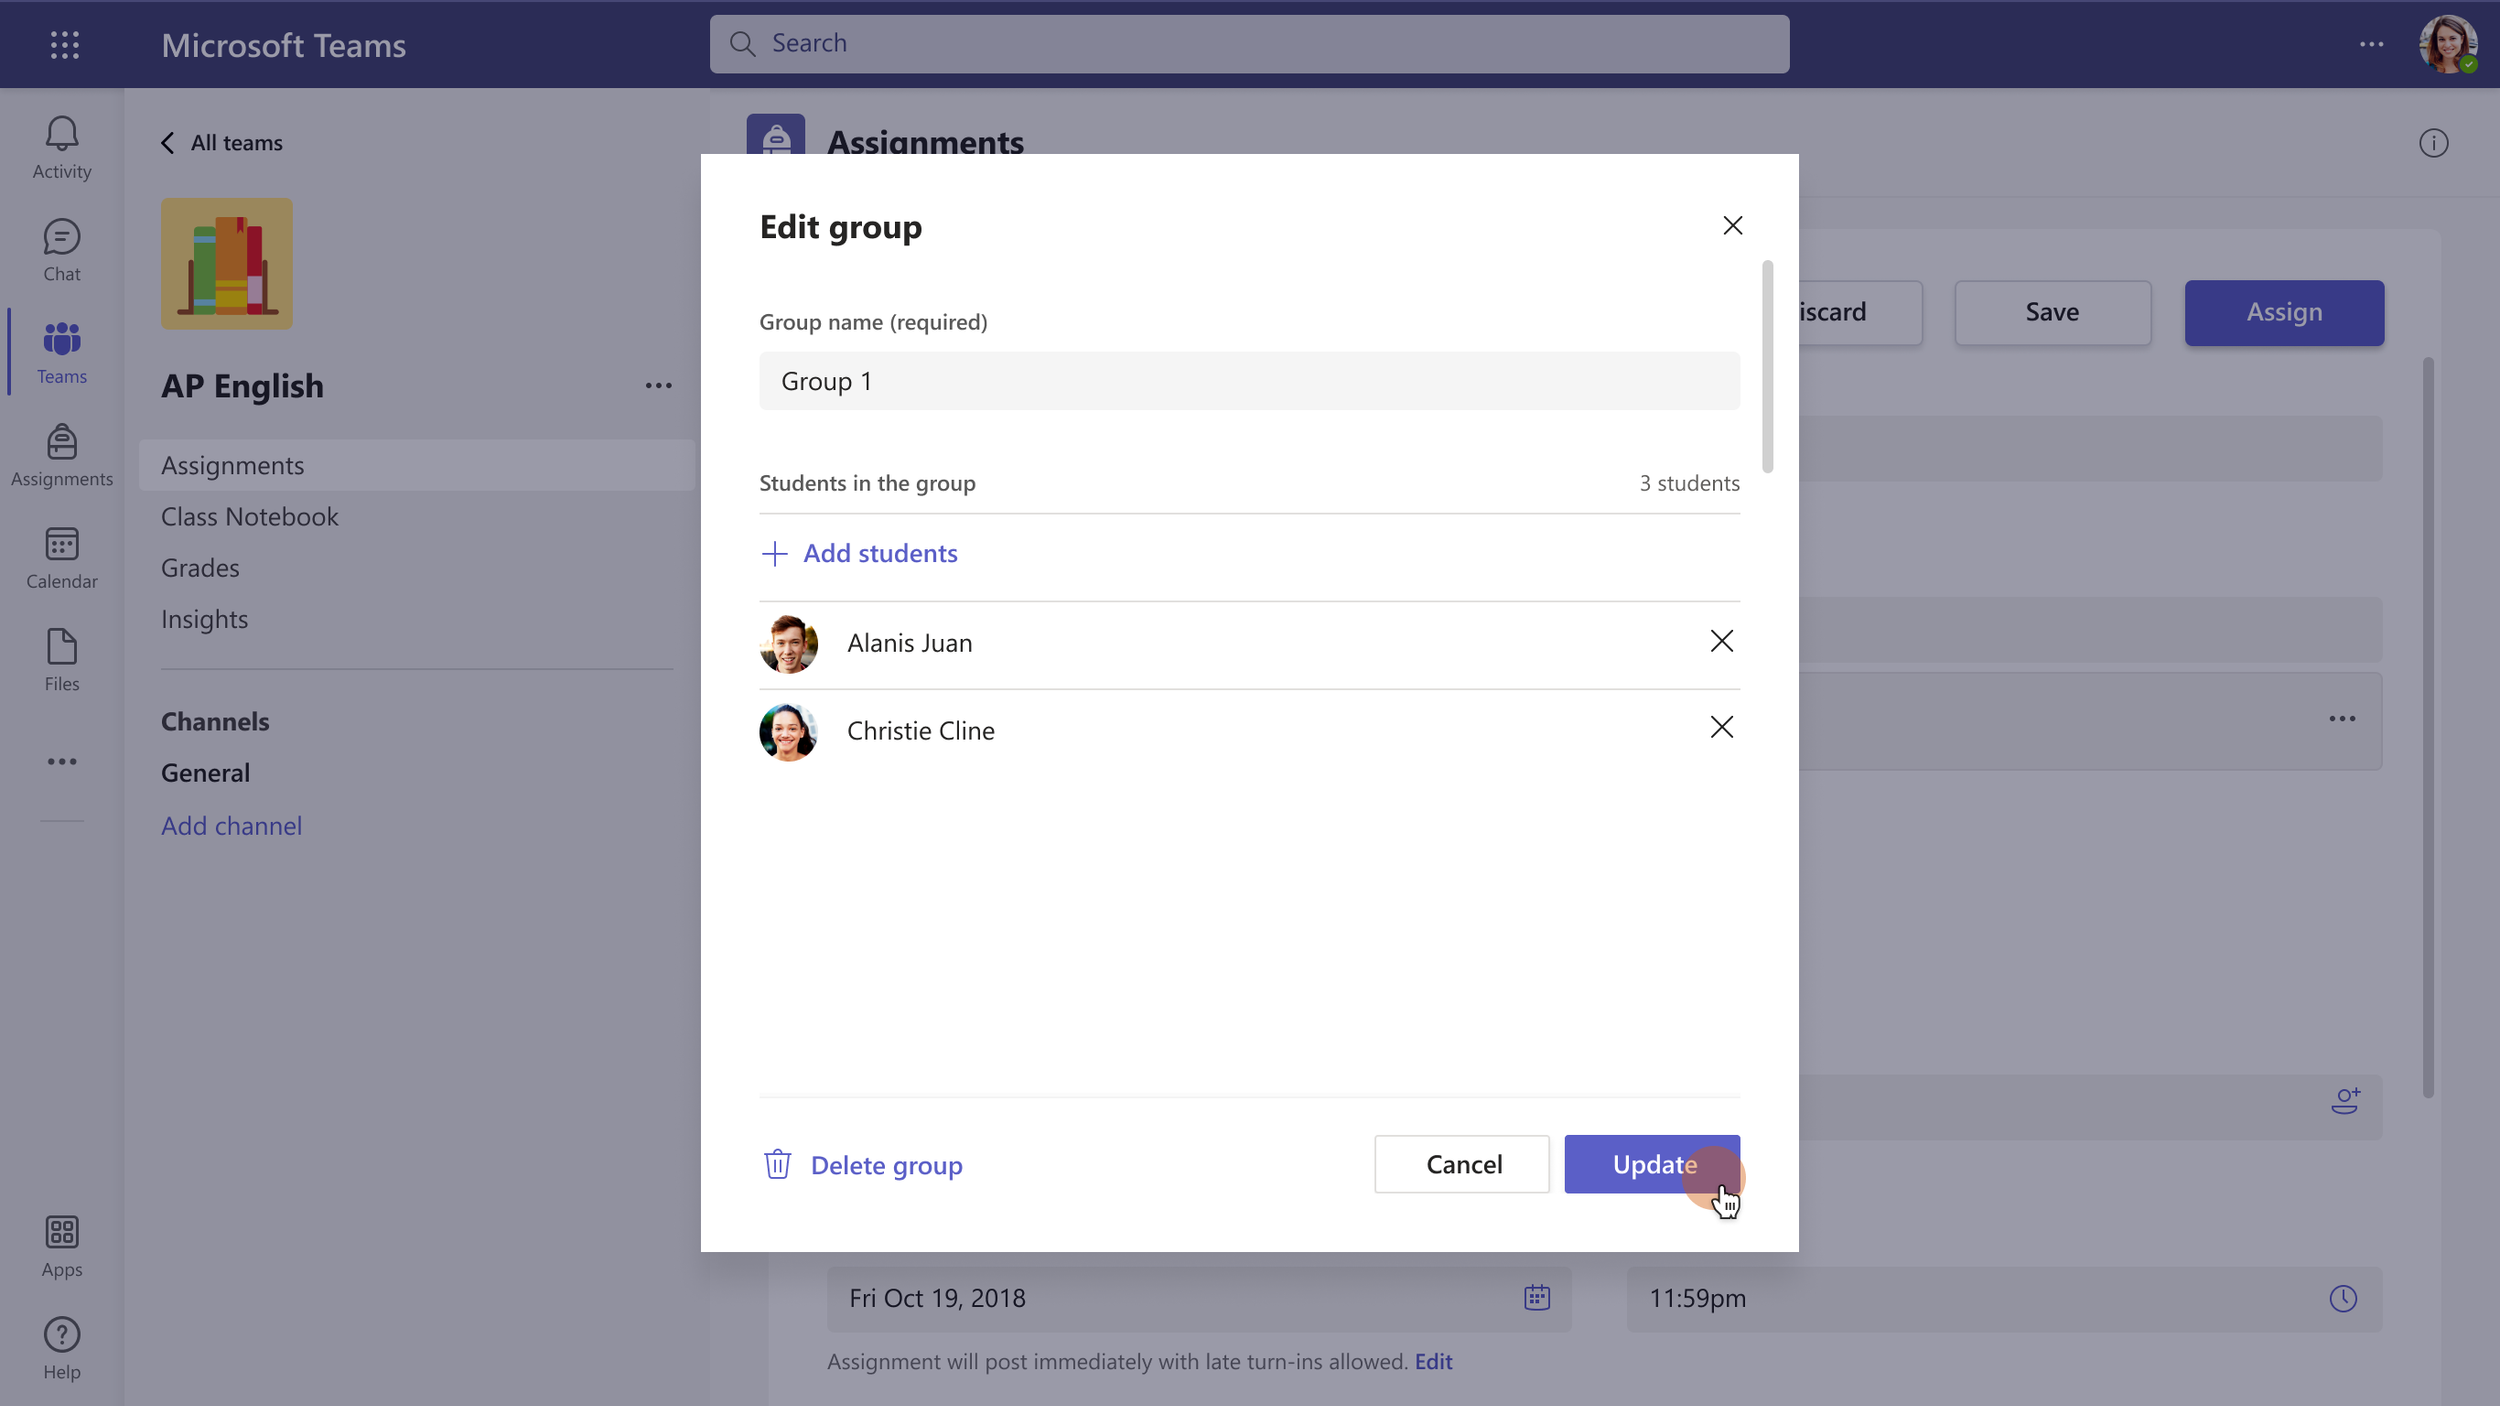
Task: Remove Christie Cline from the group
Action: pos(1721,727)
